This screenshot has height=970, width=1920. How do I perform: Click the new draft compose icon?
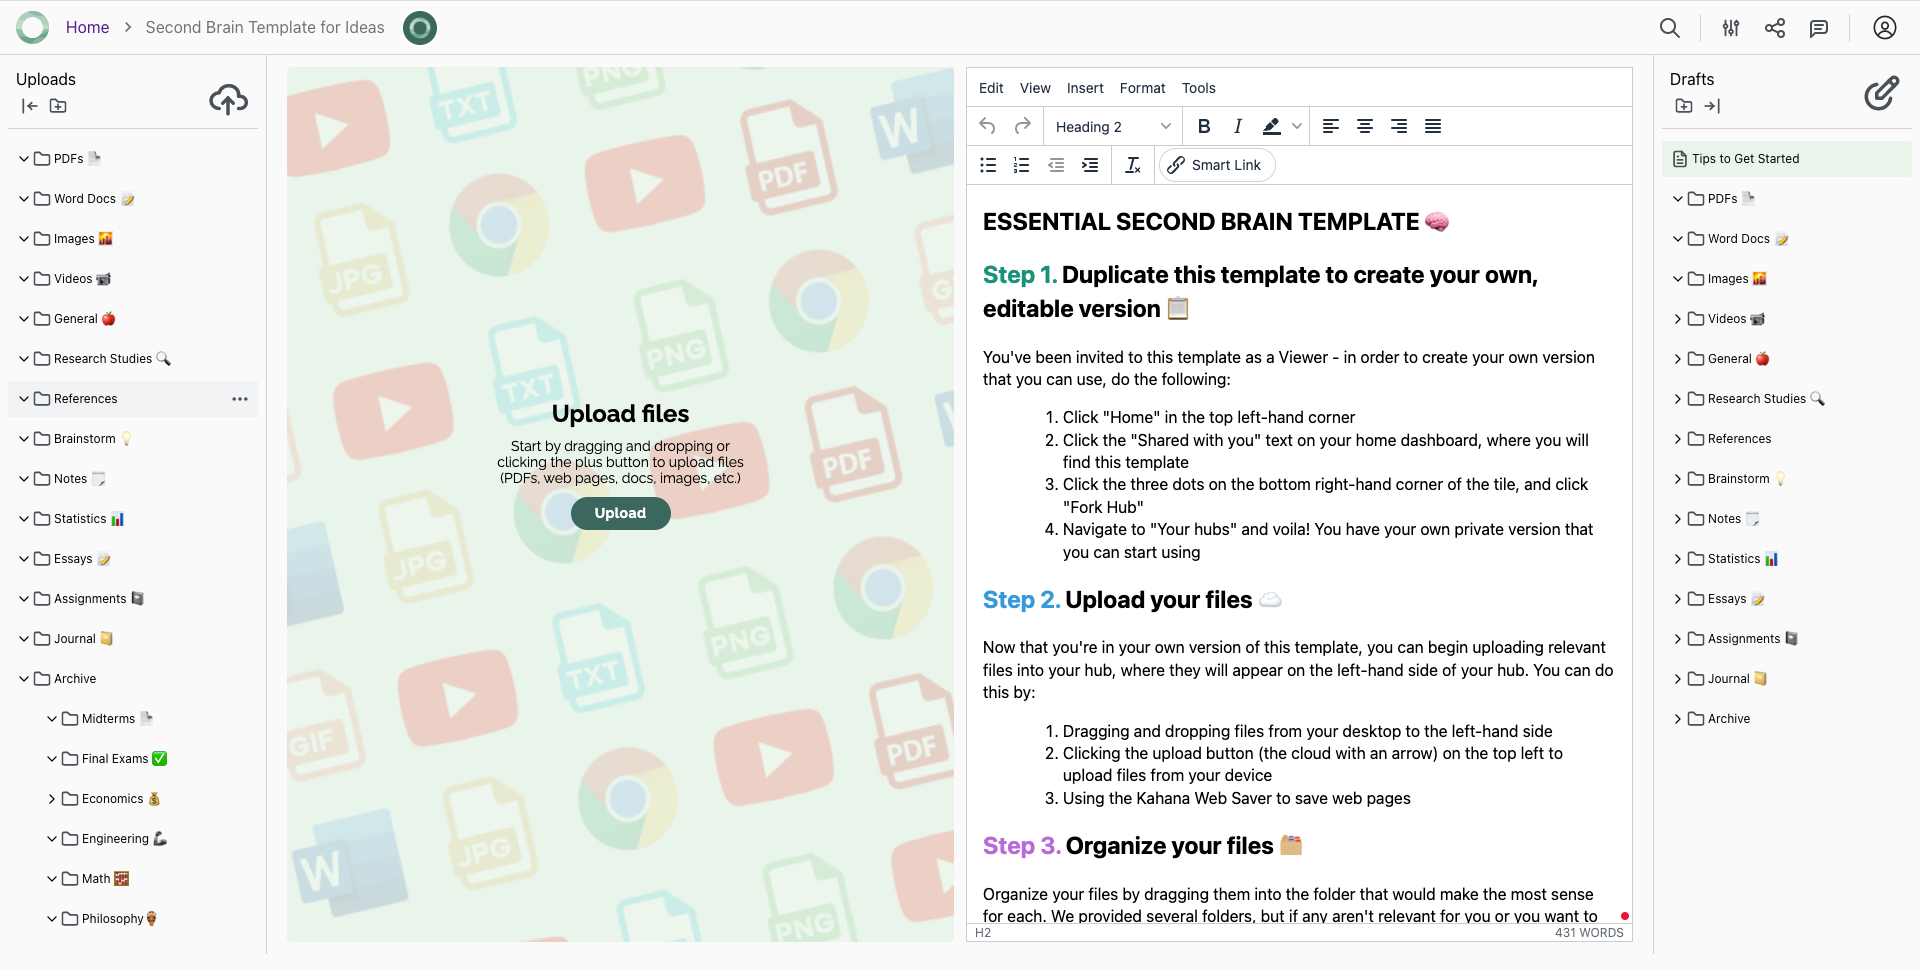pyautogui.click(x=1881, y=93)
